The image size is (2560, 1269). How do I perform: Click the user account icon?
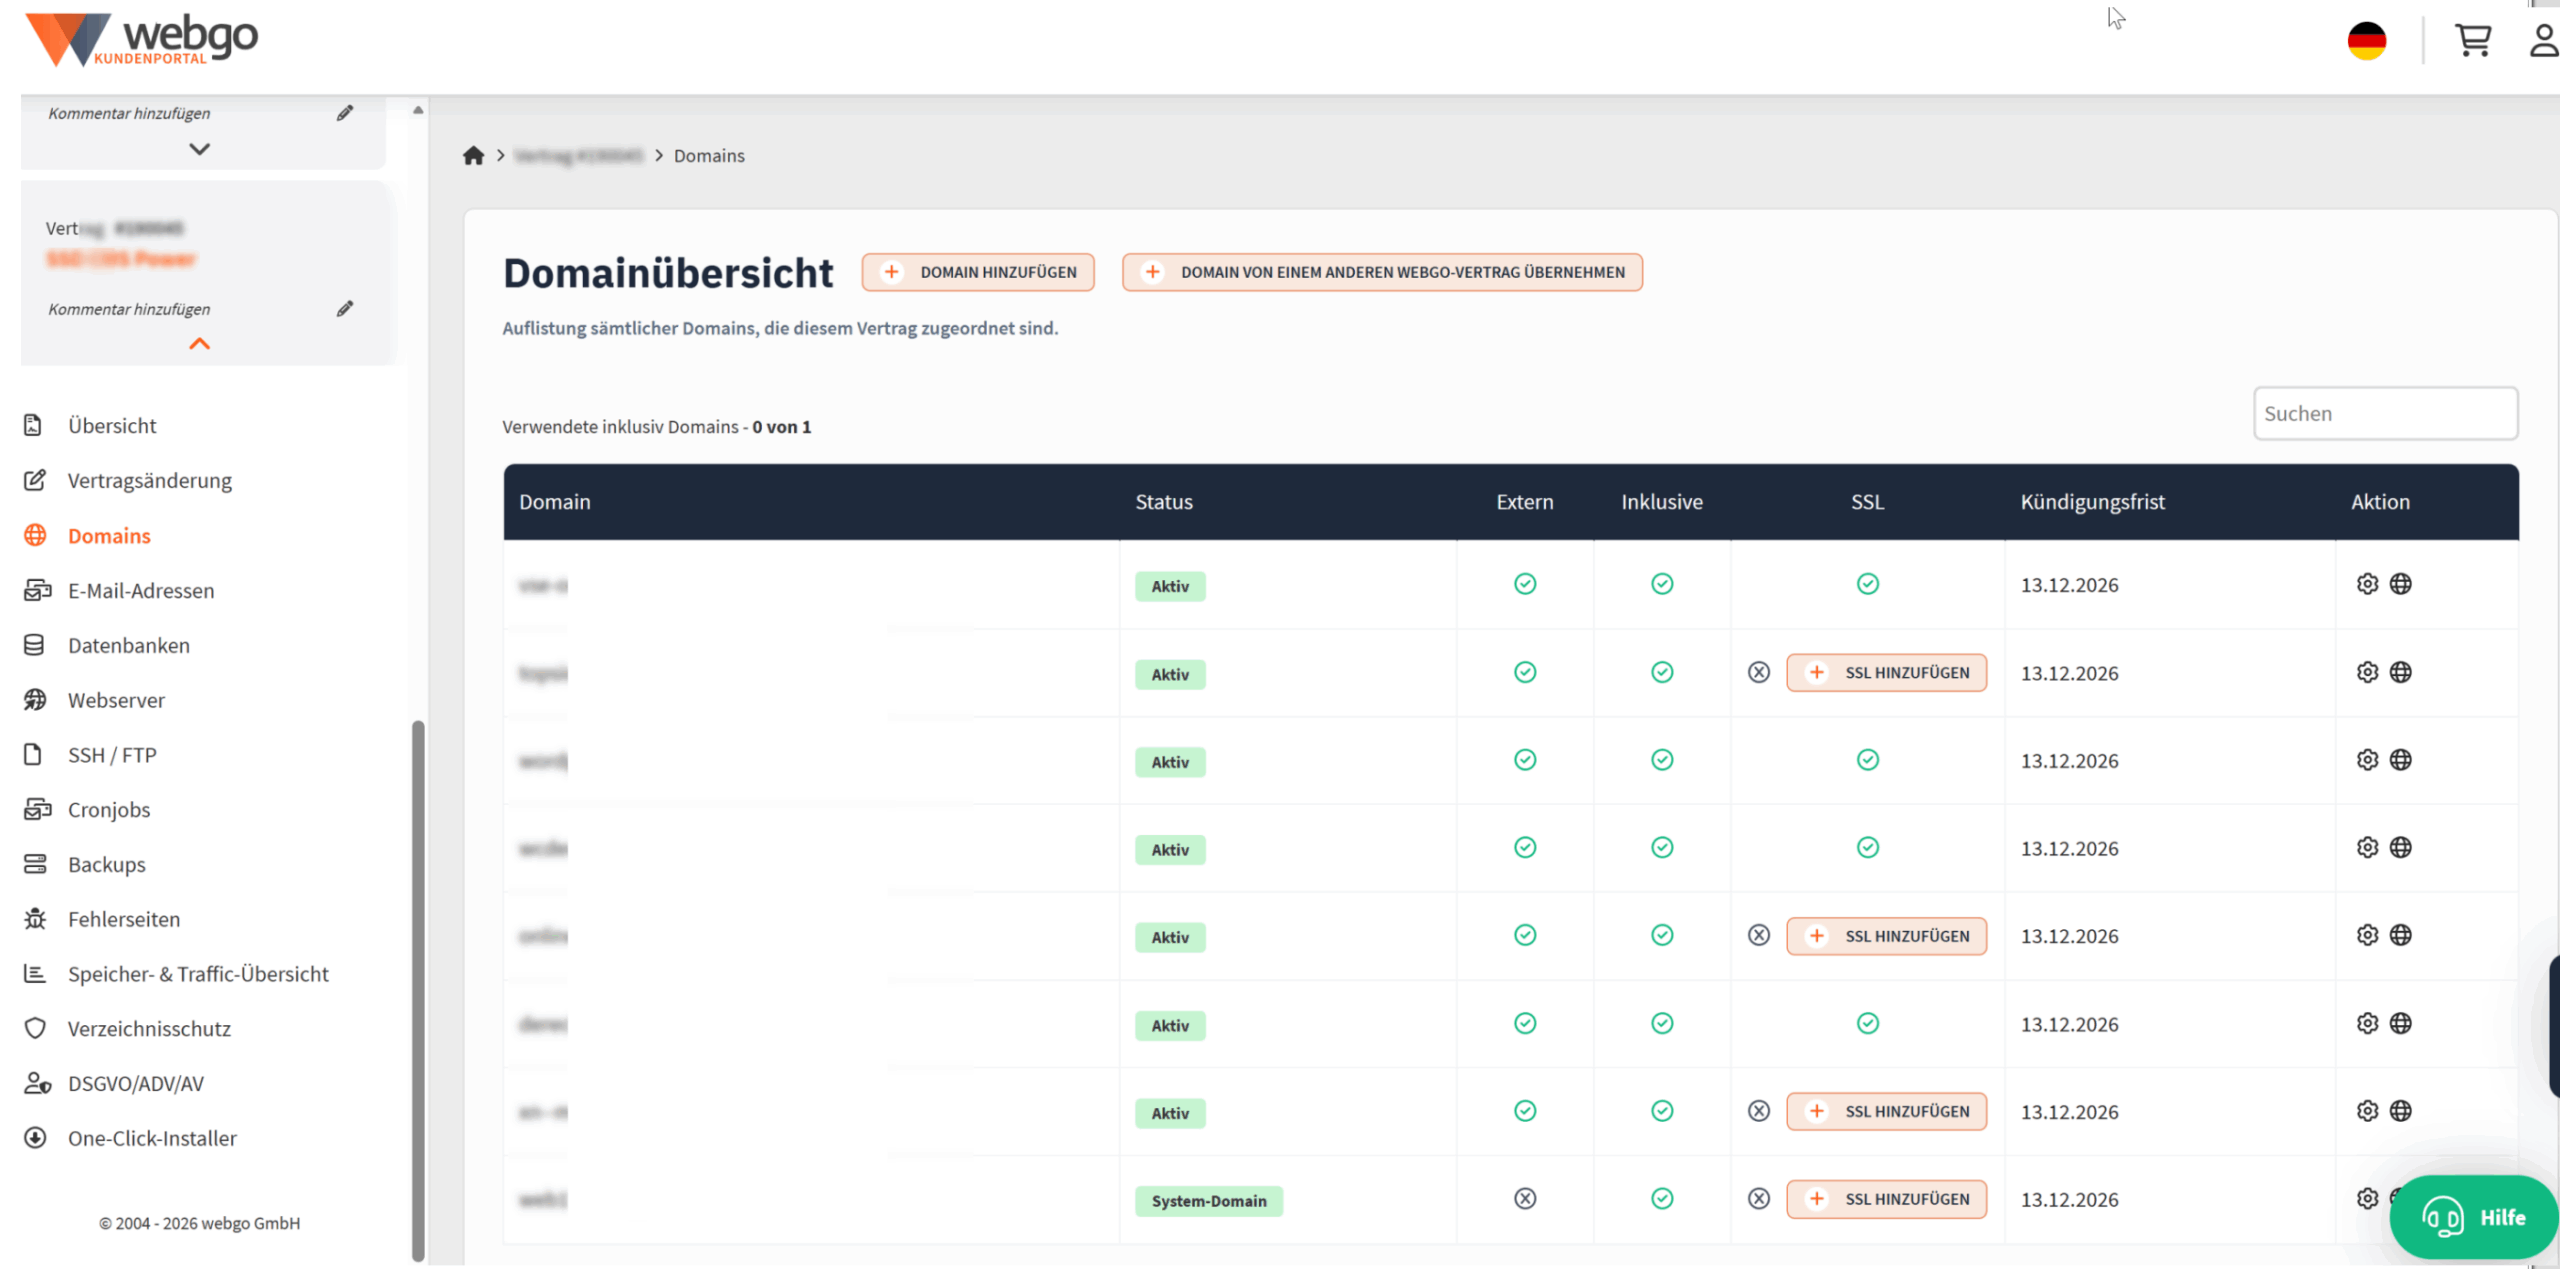pyautogui.click(x=2543, y=41)
